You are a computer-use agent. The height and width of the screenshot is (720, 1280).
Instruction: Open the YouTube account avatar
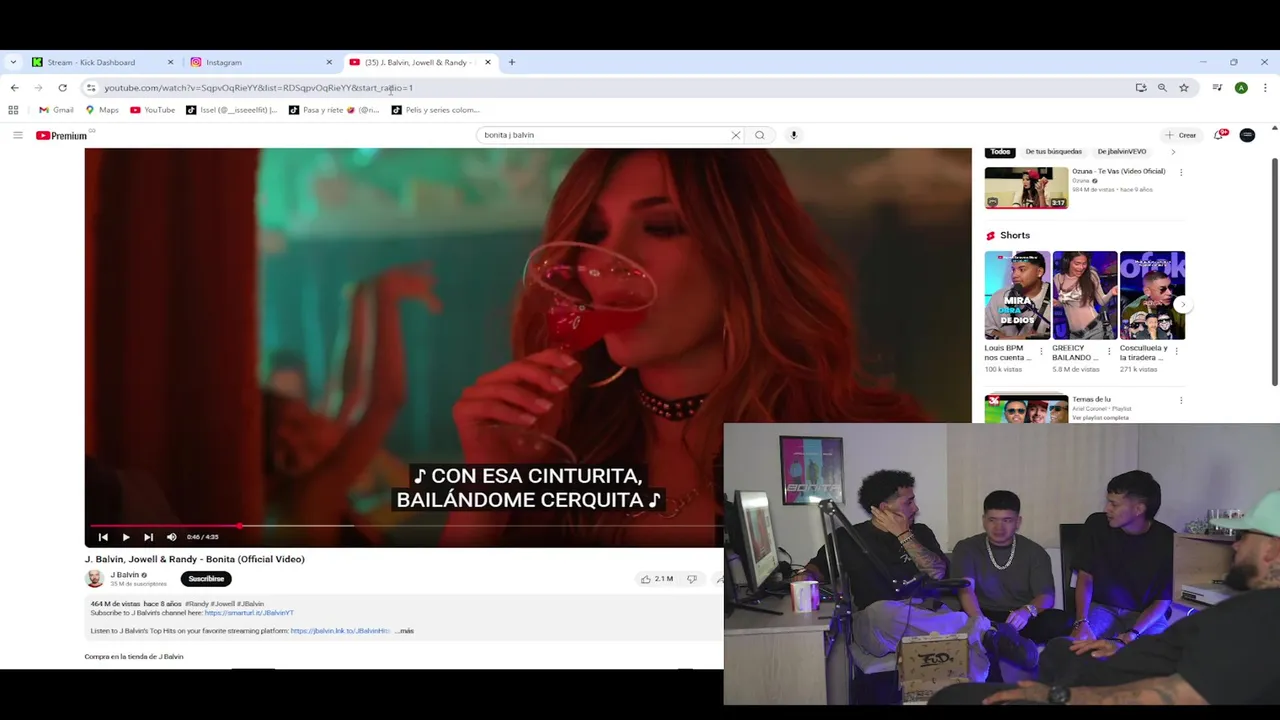point(1247,135)
